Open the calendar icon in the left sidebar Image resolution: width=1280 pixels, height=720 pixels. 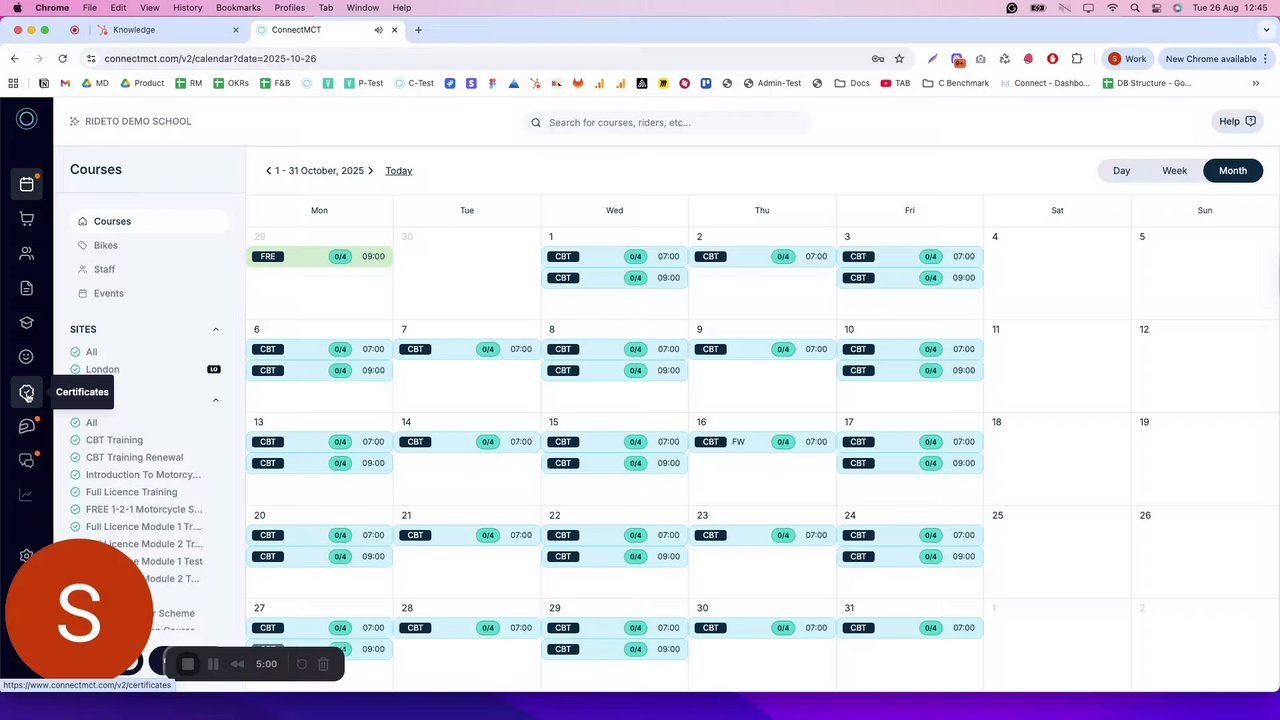pos(27,184)
